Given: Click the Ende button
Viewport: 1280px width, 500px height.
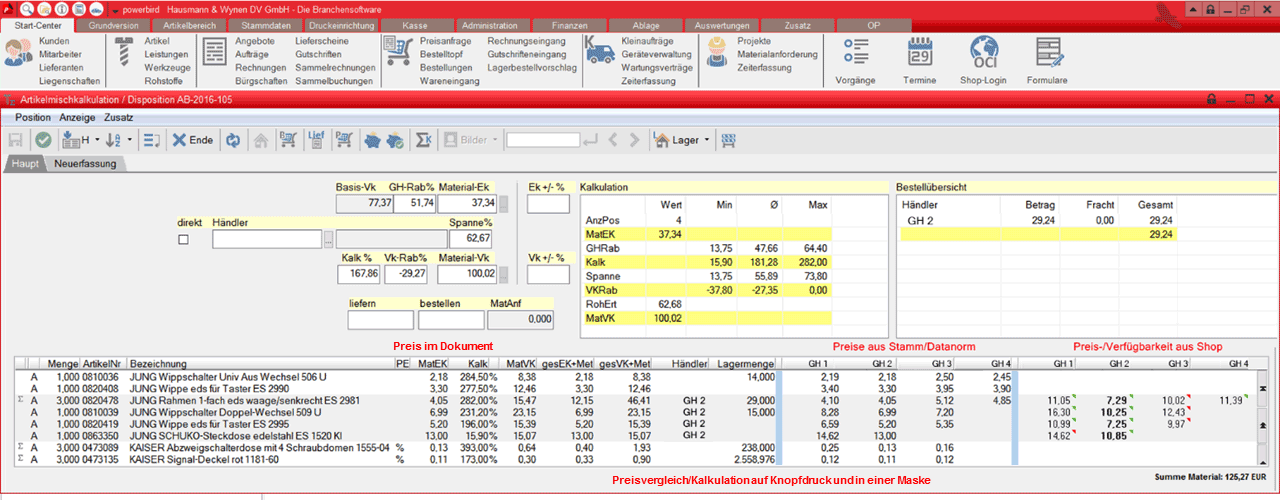Looking at the screenshot, I should click(191, 140).
